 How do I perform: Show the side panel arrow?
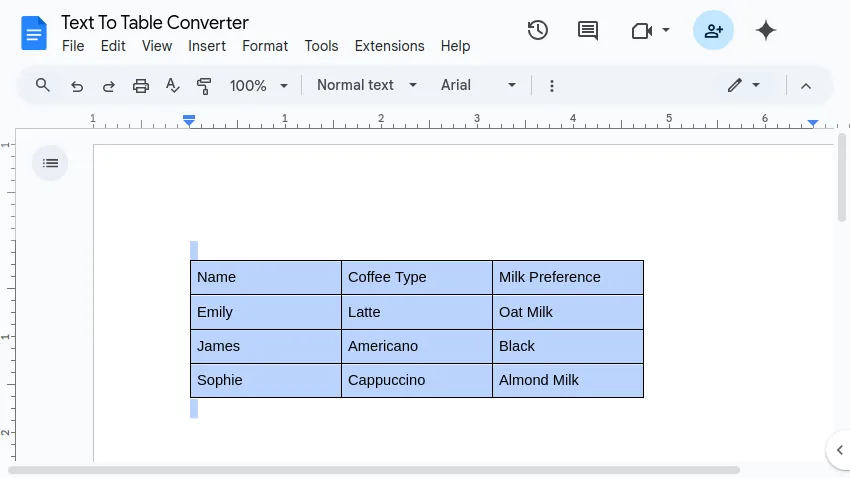(839, 449)
